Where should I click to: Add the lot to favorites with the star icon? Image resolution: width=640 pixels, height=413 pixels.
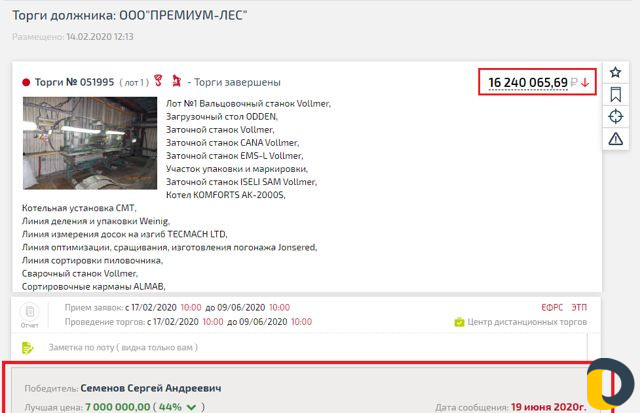pyautogui.click(x=615, y=72)
